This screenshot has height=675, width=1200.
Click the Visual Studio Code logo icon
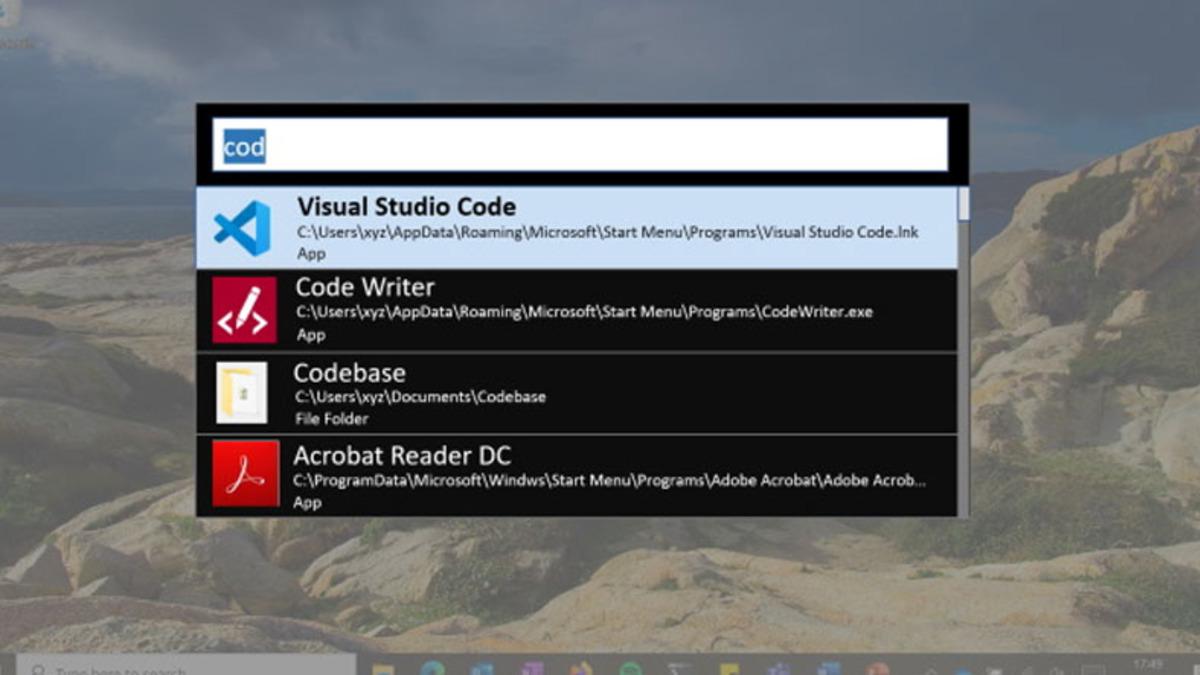tap(242, 228)
